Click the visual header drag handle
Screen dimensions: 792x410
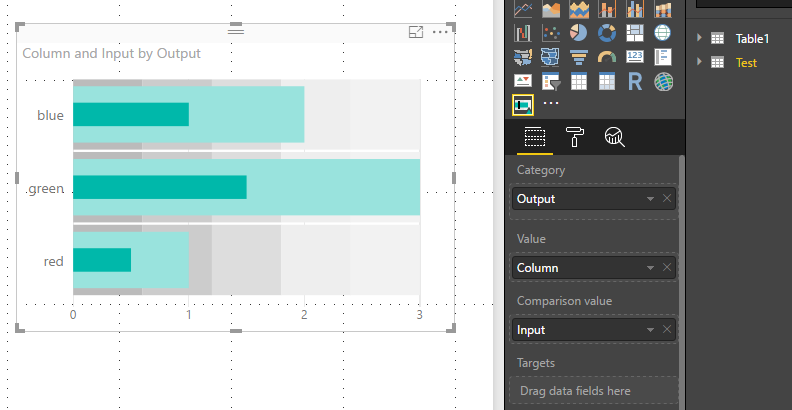tap(236, 31)
